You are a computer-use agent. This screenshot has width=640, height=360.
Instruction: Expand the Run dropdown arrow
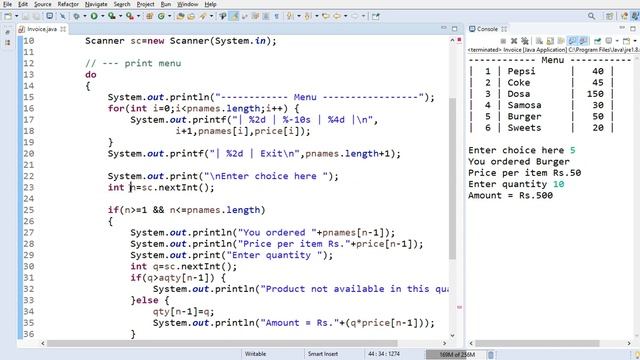tap(102, 16)
